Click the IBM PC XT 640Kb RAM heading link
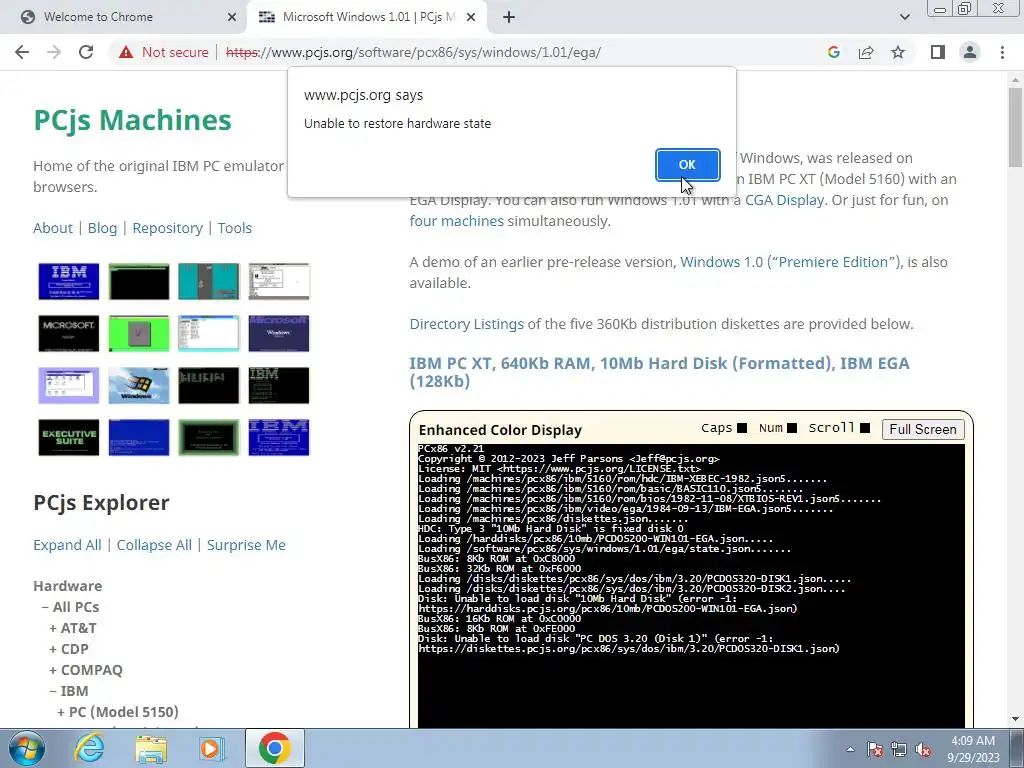Viewport: 1024px width, 768px height. 659,372
